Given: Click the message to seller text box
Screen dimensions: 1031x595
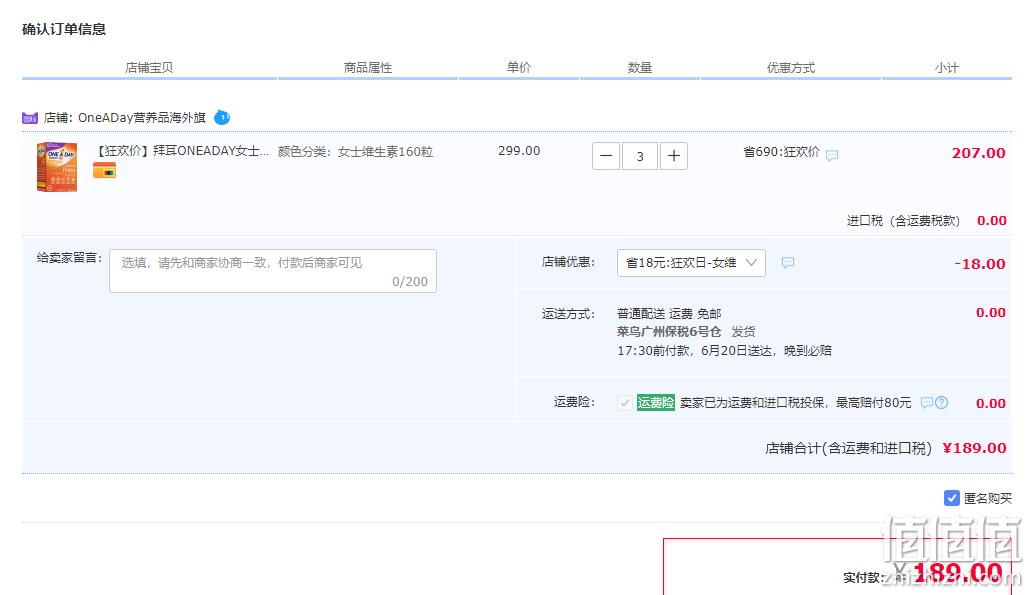Looking at the screenshot, I should [273, 270].
